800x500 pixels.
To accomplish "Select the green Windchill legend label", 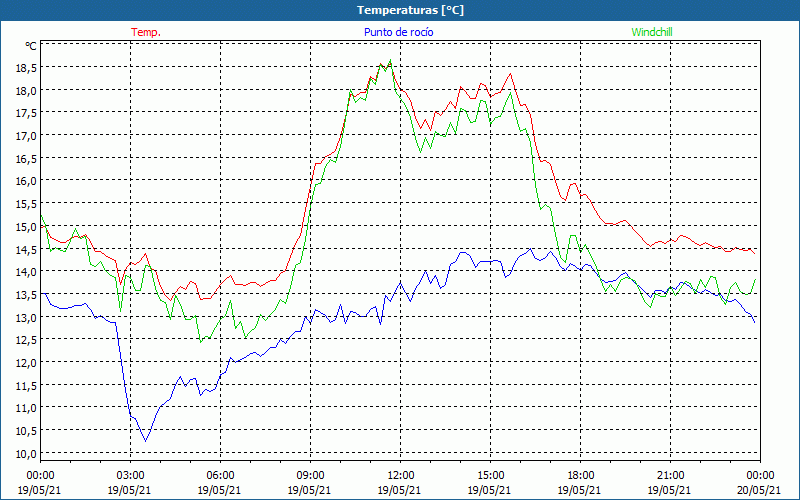I will click(652, 32).
